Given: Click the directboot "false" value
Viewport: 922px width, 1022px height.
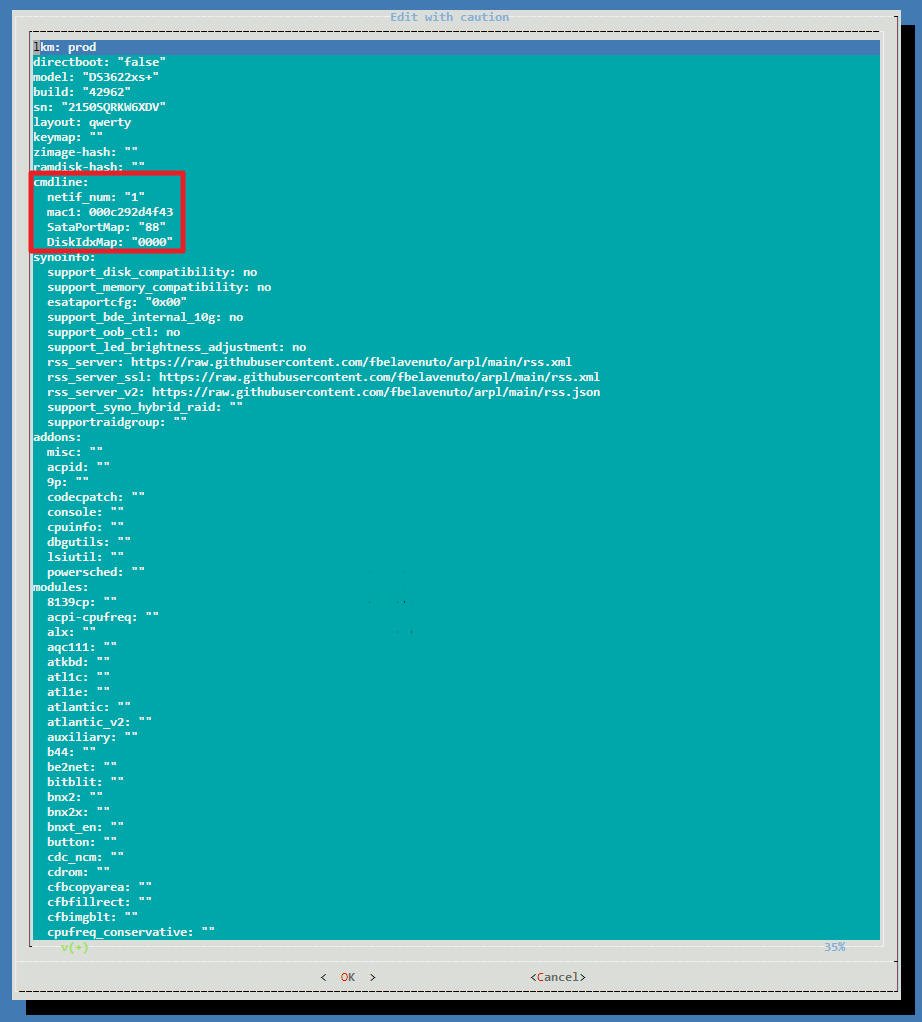Looking at the screenshot, I should (141, 62).
